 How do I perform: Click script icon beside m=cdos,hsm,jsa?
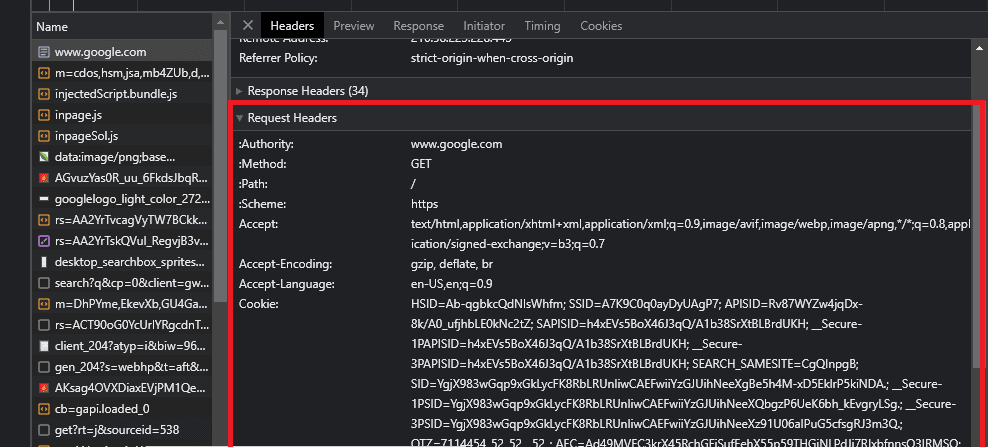43,74
